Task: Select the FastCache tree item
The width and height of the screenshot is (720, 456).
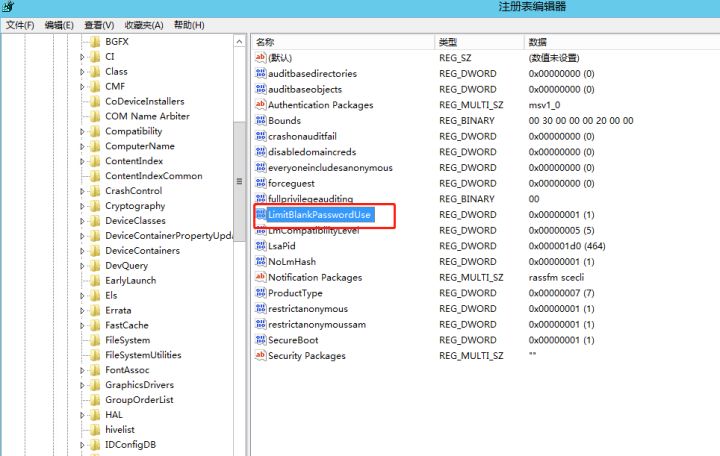Action: (127, 325)
